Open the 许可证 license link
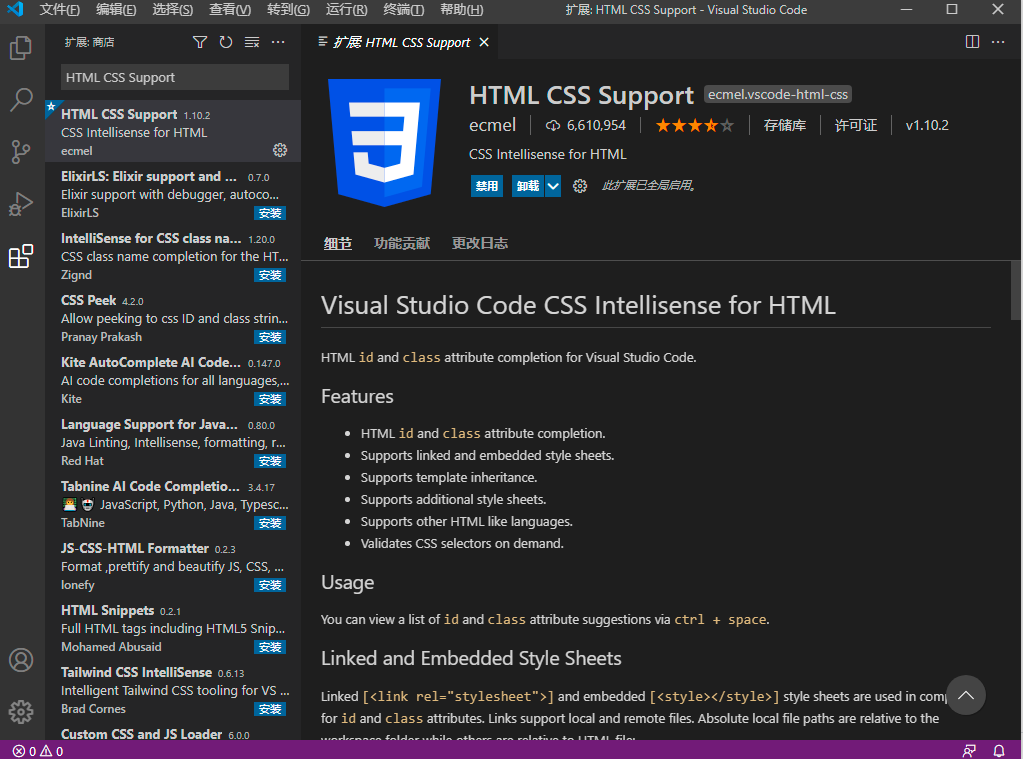Viewport: 1023px width, 759px height. click(x=856, y=125)
